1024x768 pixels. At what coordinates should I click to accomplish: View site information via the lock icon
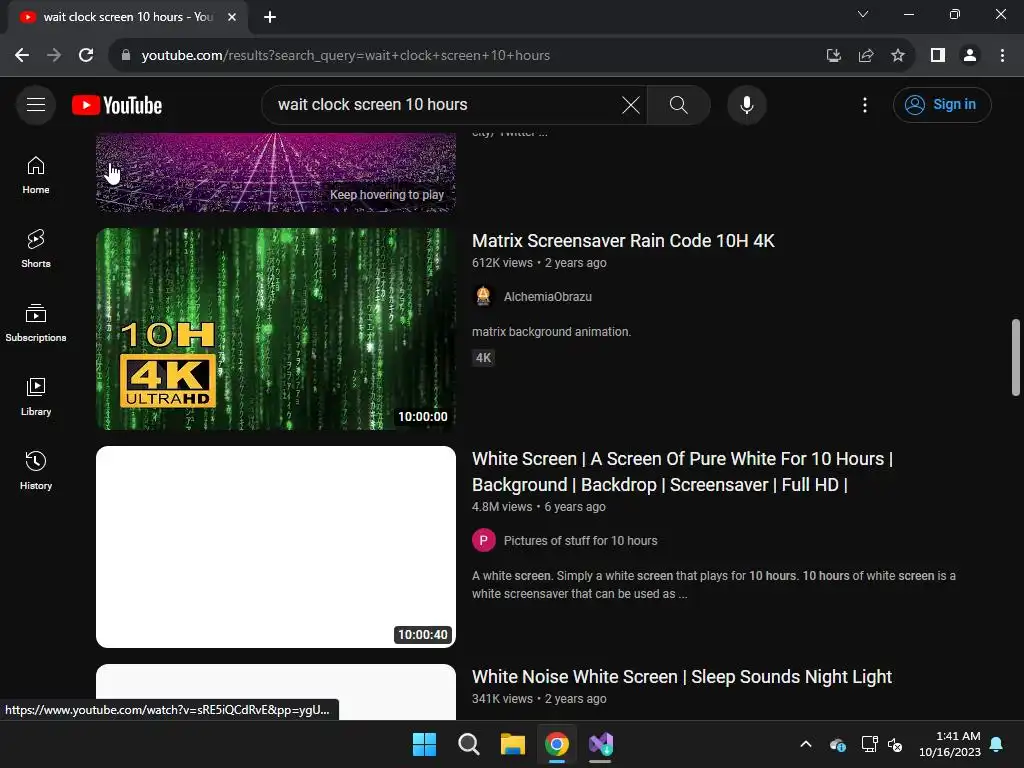[x=126, y=56]
